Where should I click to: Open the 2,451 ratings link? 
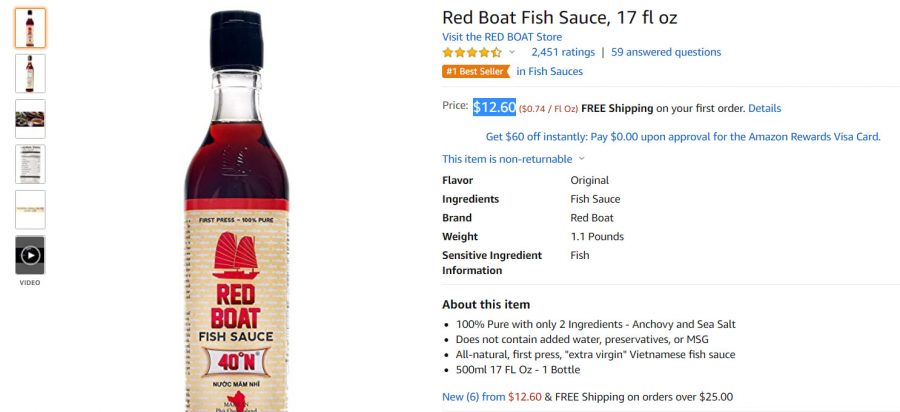(562, 52)
